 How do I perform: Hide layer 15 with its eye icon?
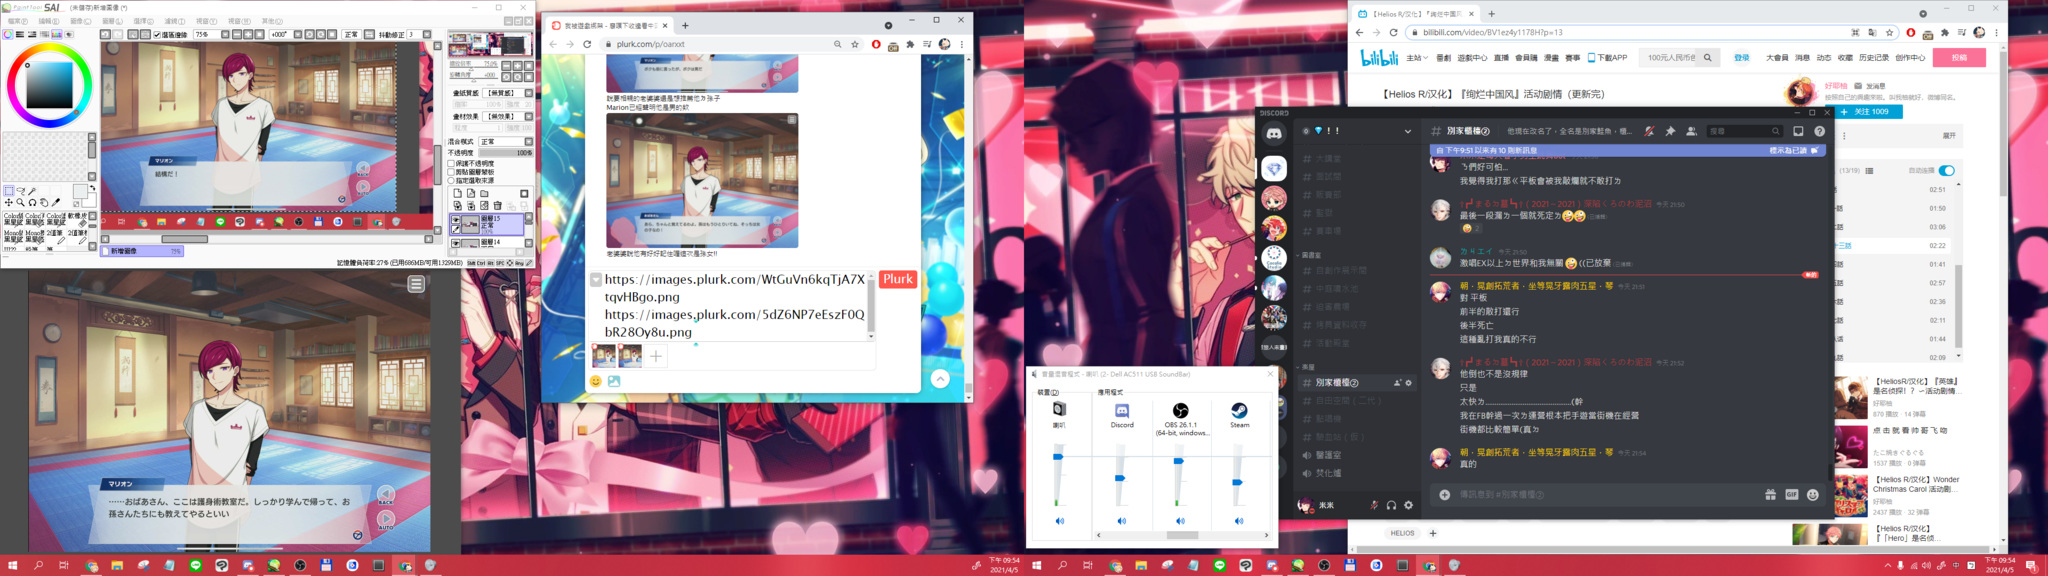(x=455, y=219)
